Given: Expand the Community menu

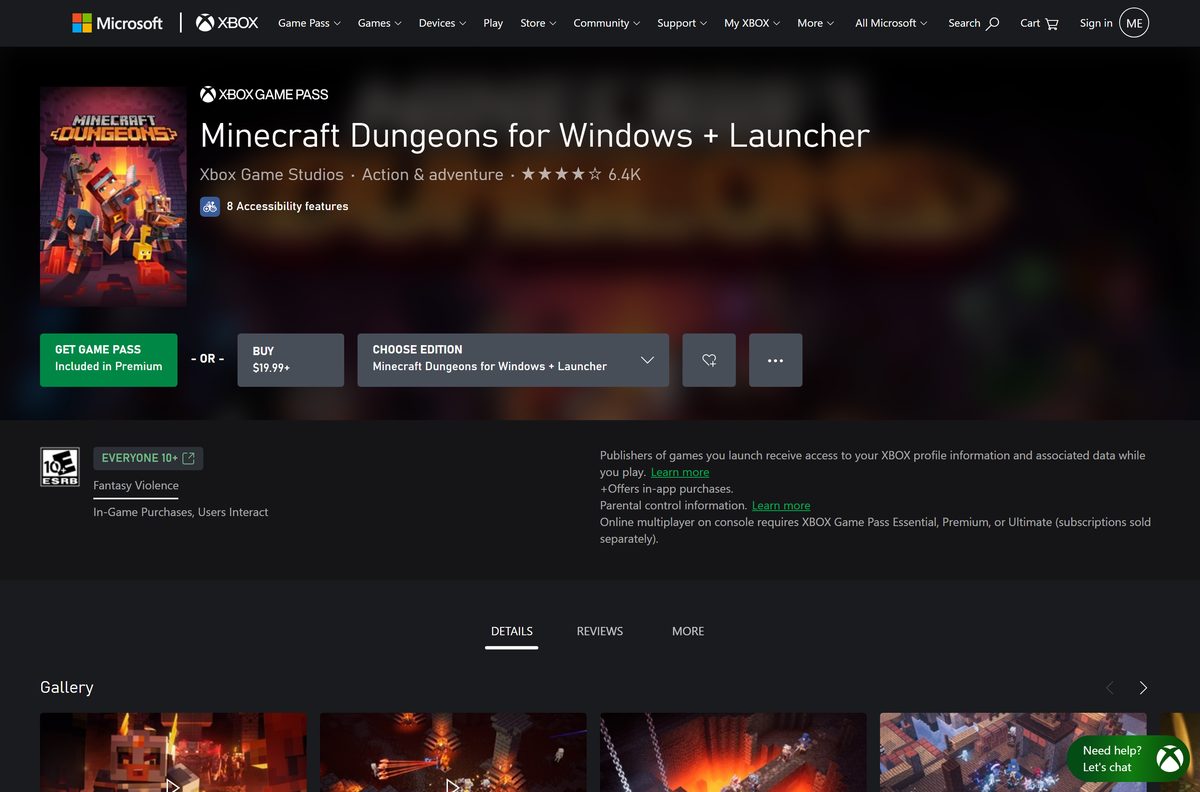Looking at the screenshot, I should 607,23.
